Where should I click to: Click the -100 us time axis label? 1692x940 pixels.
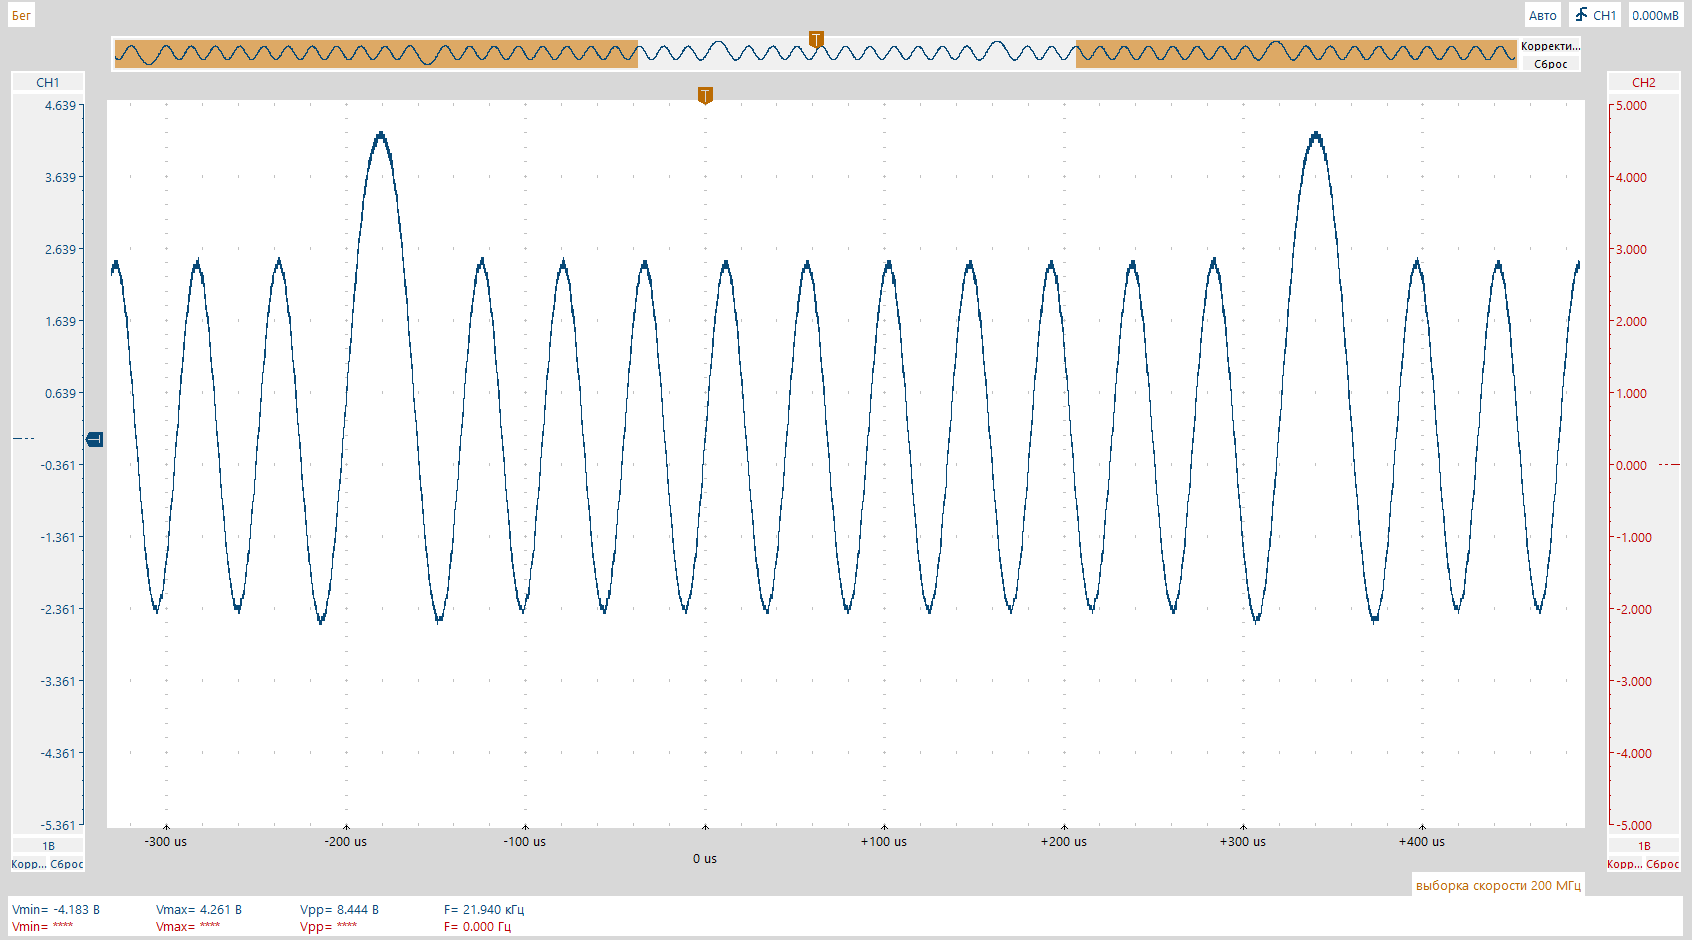click(525, 842)
